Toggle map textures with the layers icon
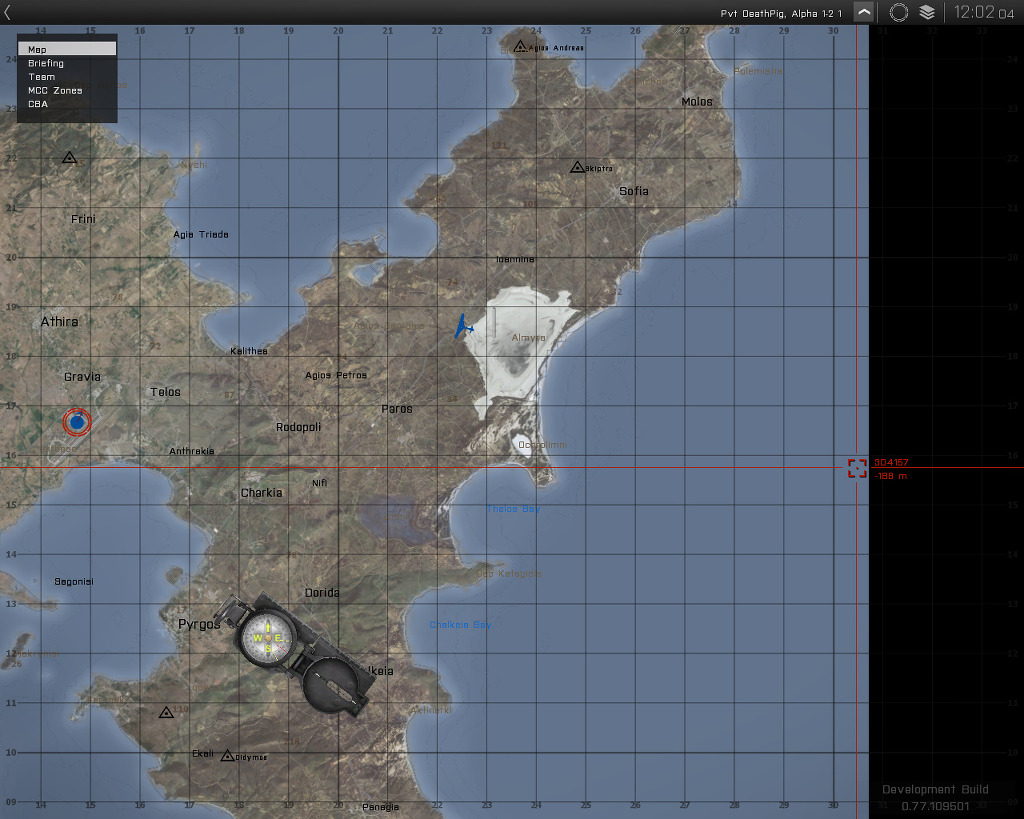 point(927,12)
